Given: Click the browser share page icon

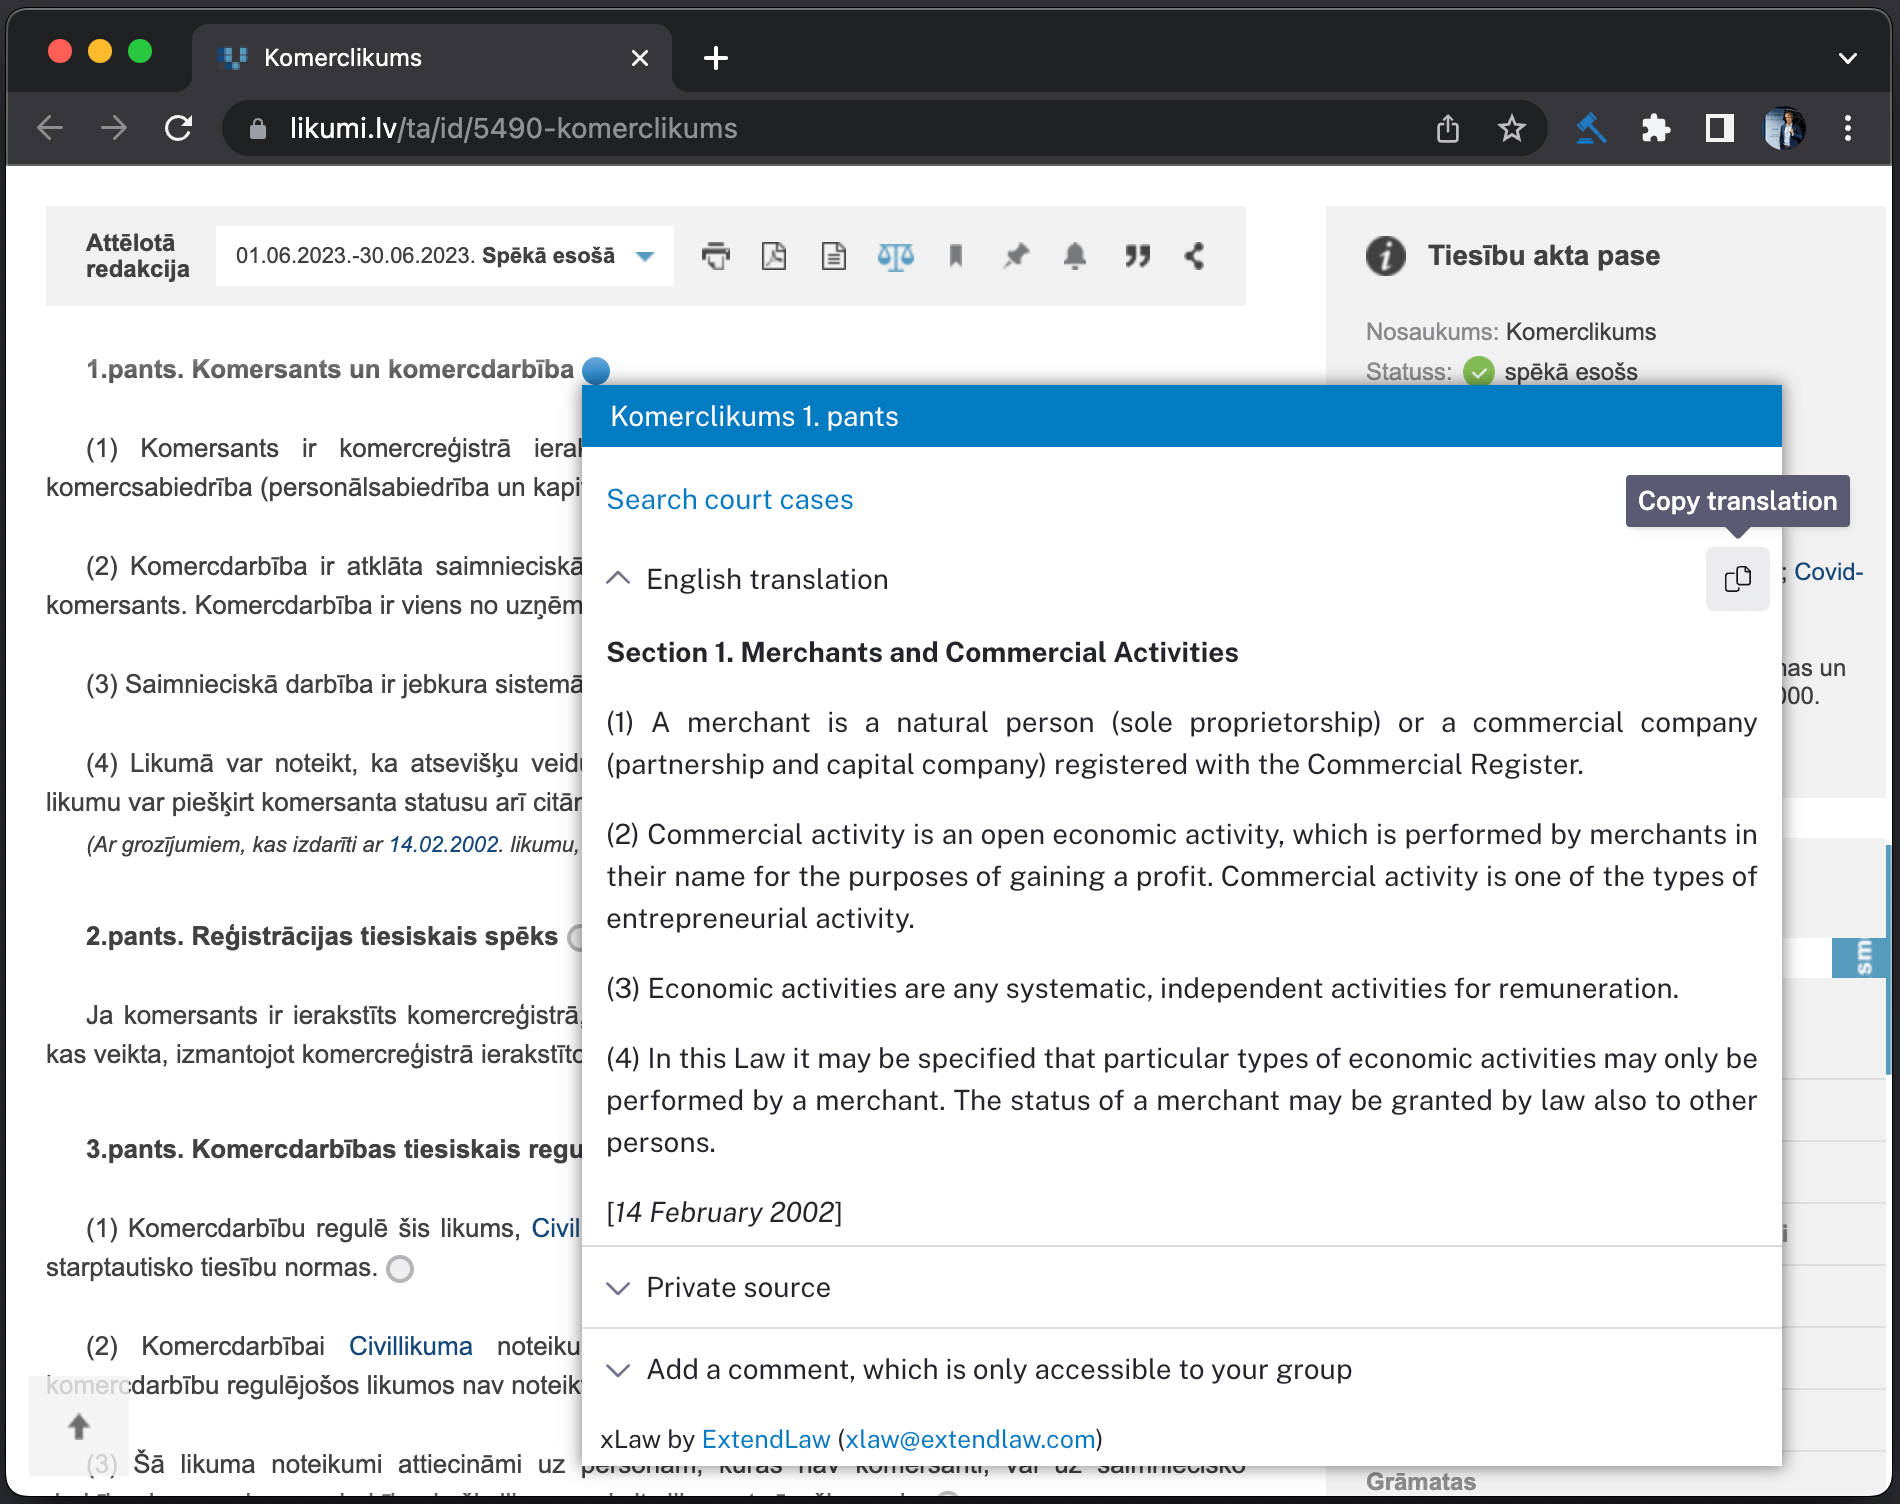Looking at the screenshot, I should click(1448, 128).
